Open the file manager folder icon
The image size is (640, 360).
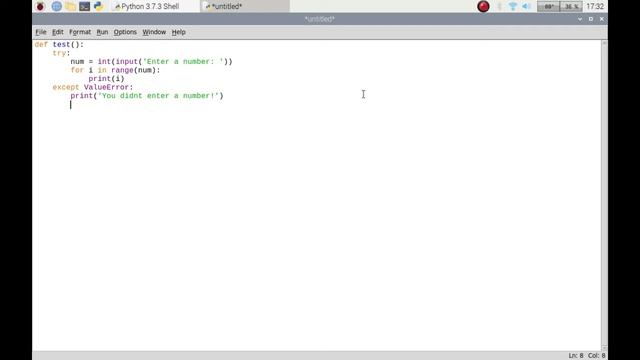[x=71, y=7]
